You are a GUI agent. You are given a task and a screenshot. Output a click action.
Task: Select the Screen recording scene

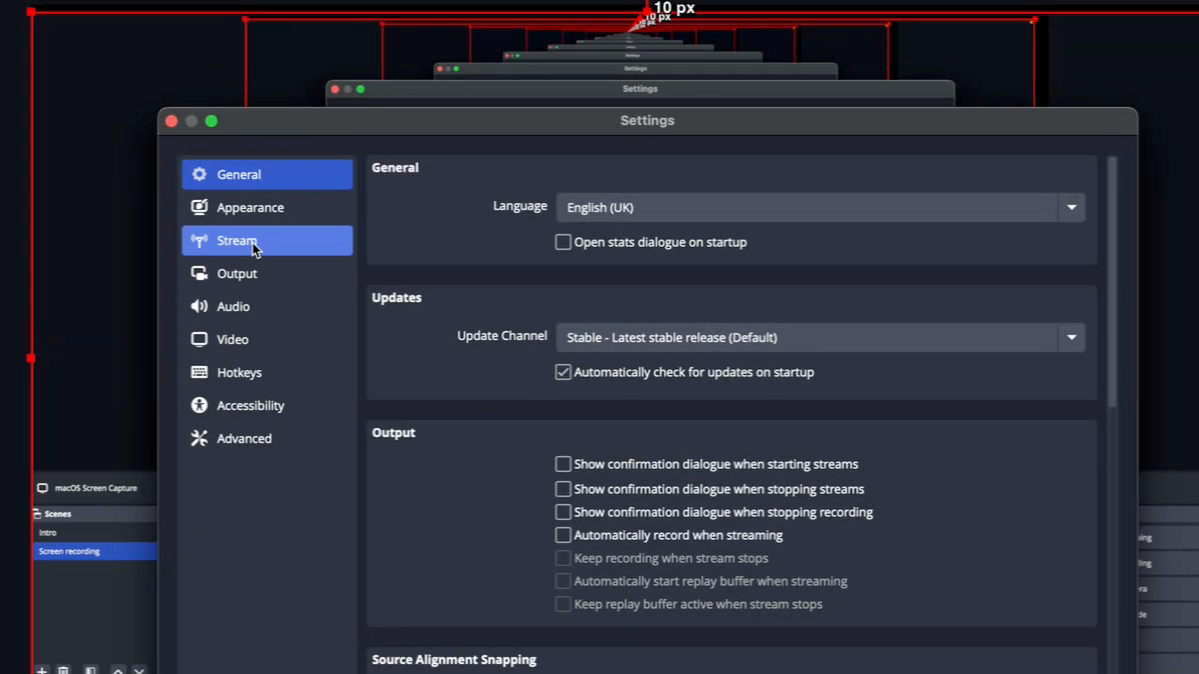tap(70, 551)
